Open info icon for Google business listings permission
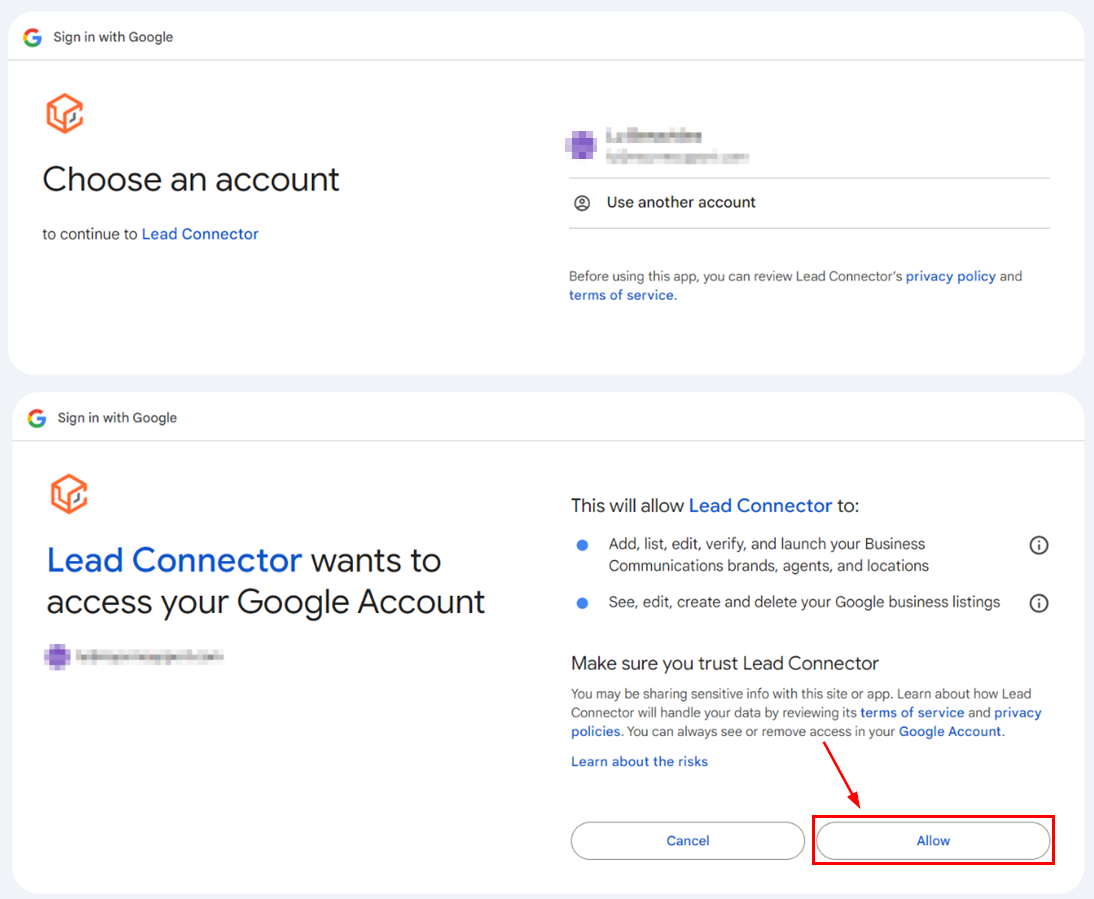This screenshot has height=899, width=1094. click(1039, 603)
